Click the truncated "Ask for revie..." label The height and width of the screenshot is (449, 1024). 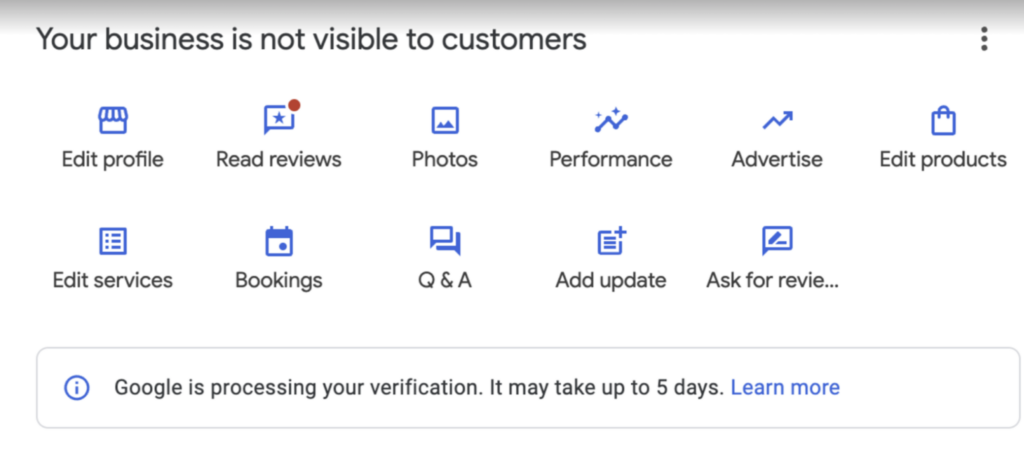pos(772,280)
